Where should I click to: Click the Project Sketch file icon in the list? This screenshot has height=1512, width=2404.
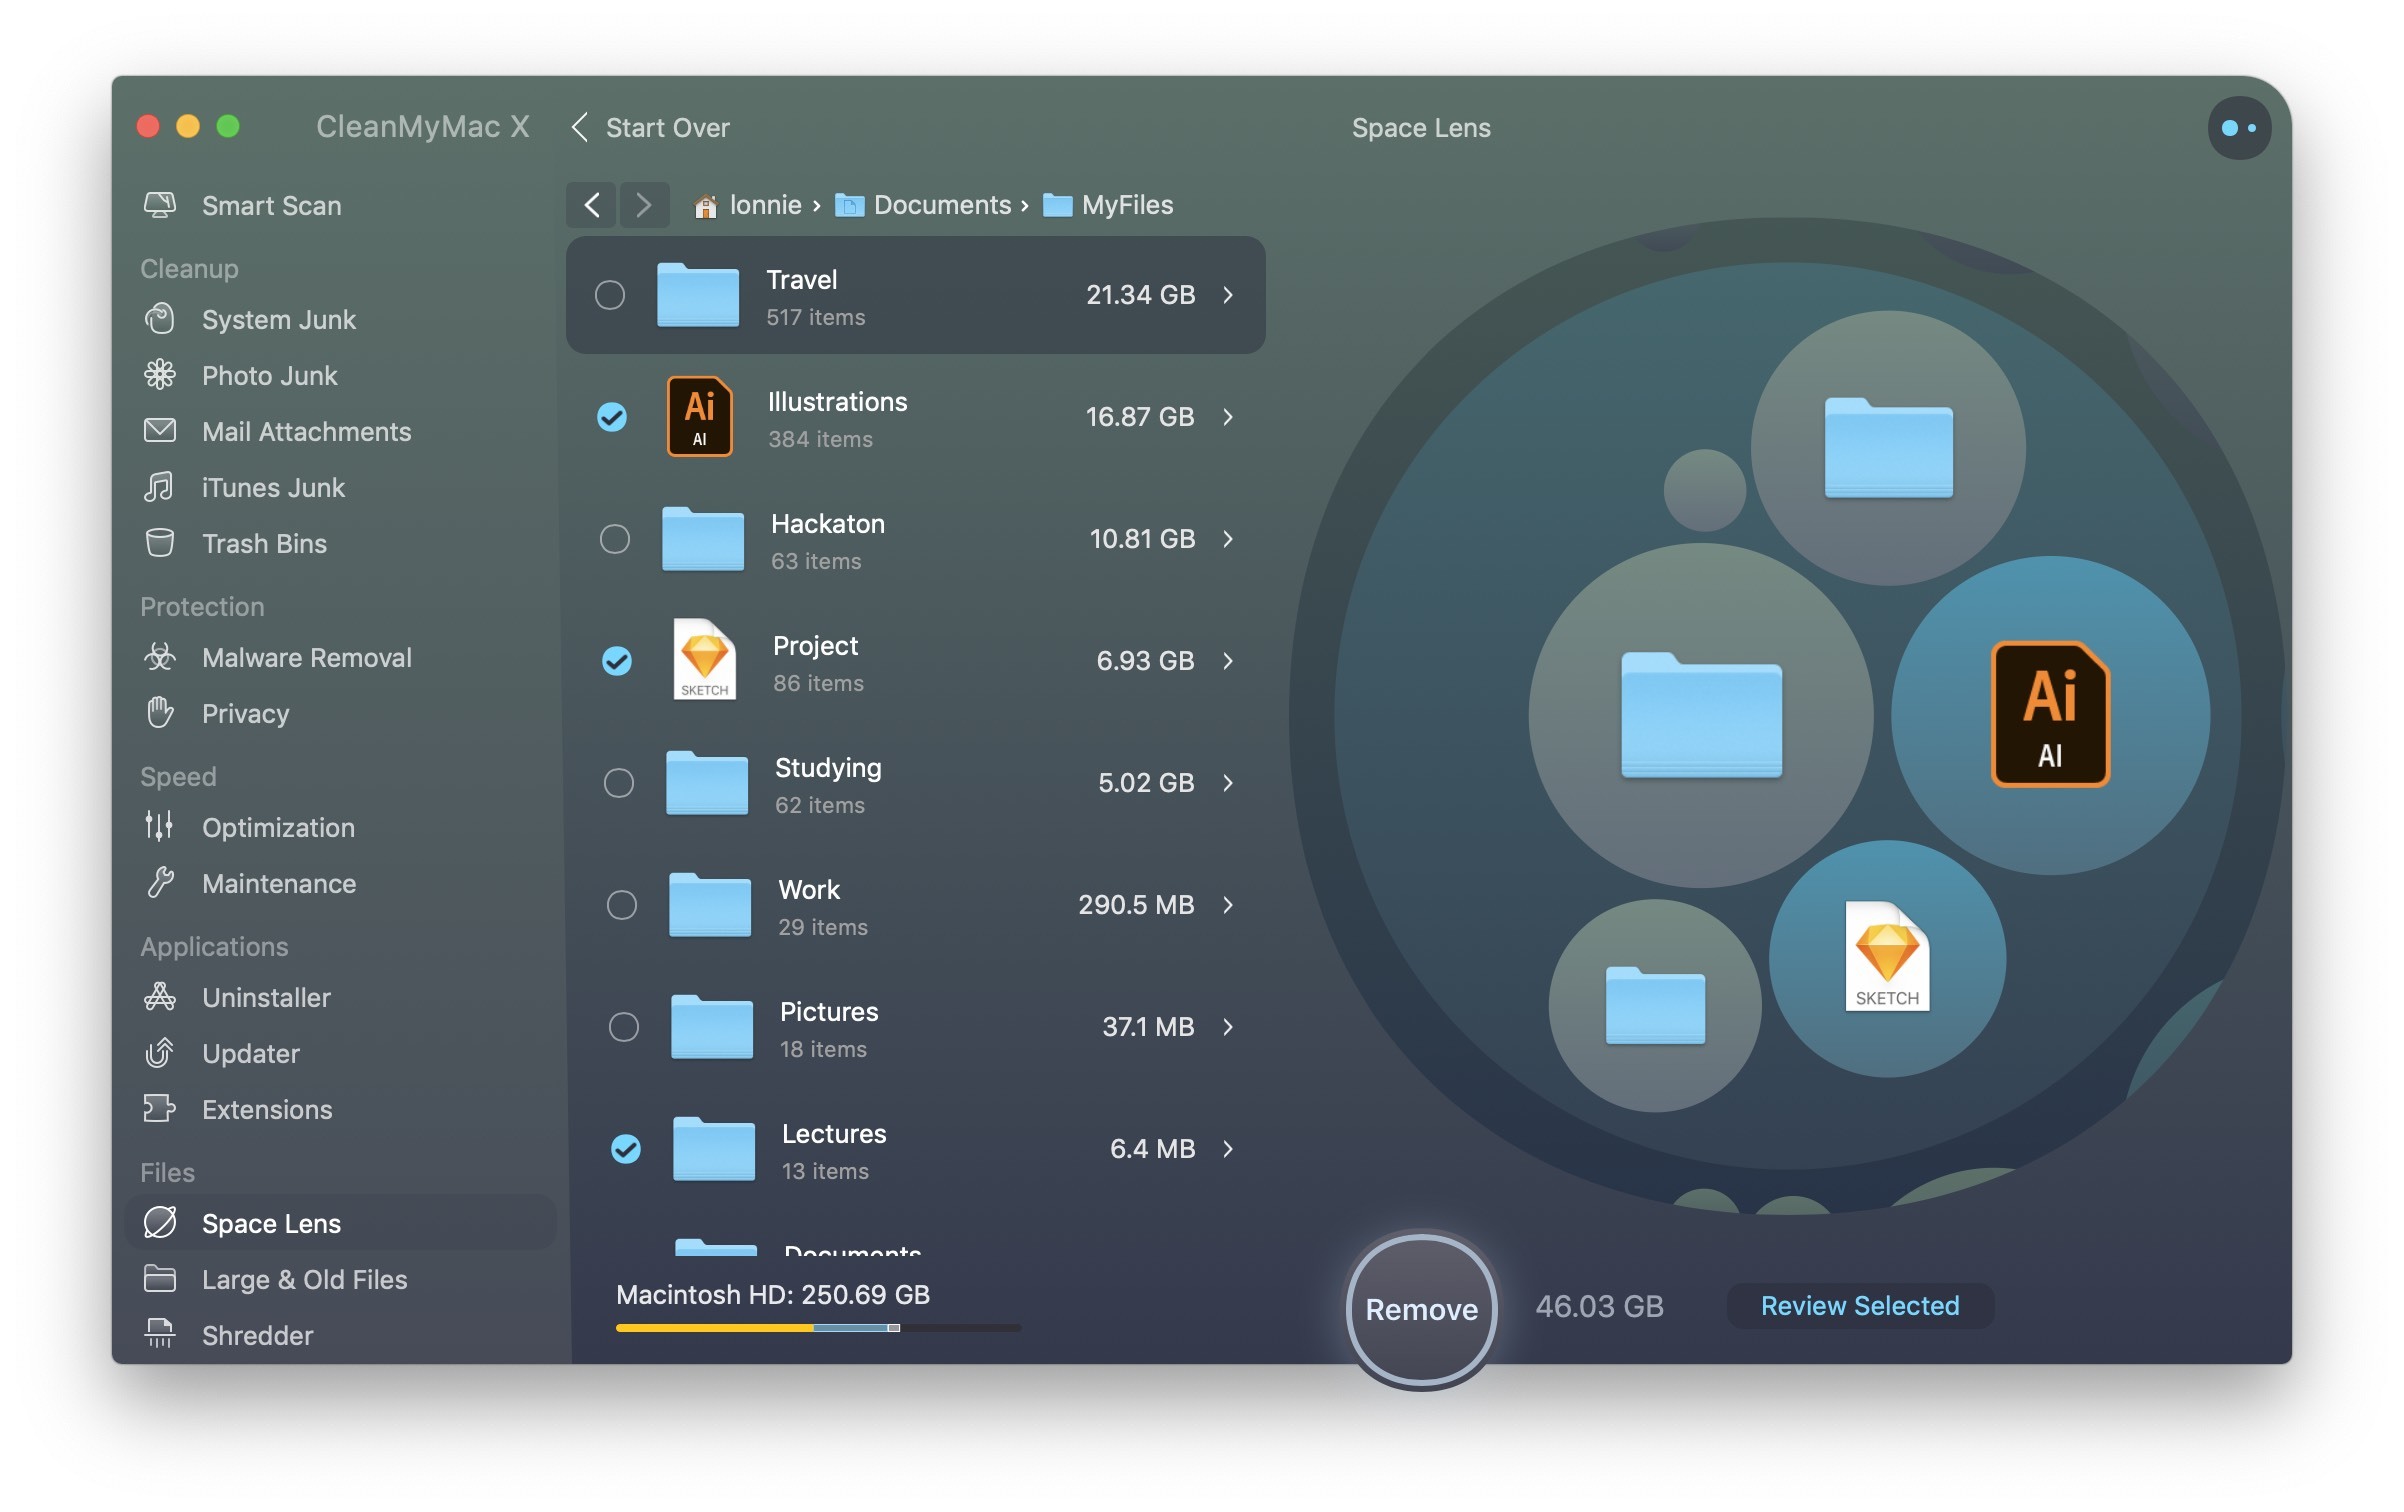705,659
